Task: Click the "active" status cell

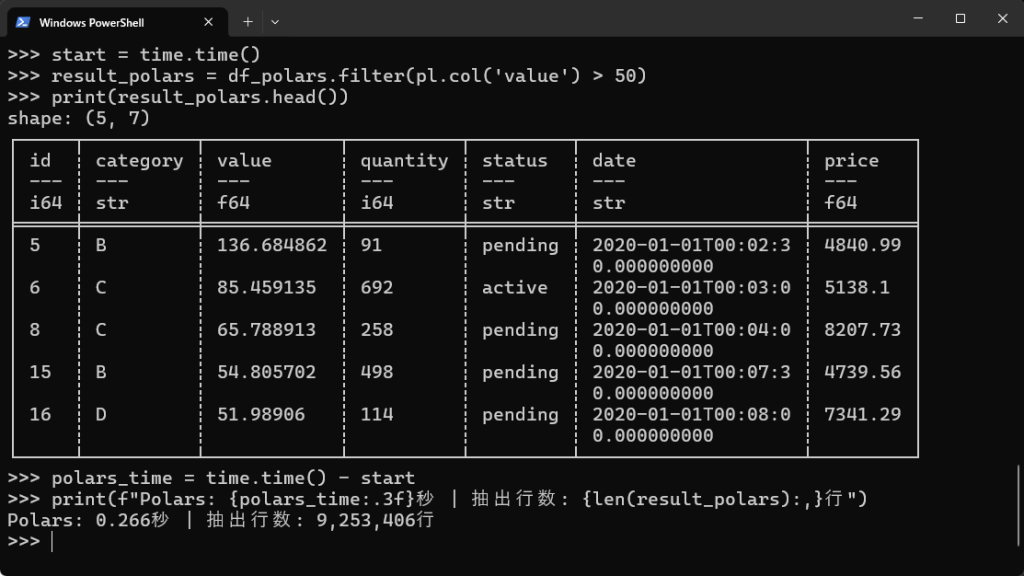Action: coord(515,288)
